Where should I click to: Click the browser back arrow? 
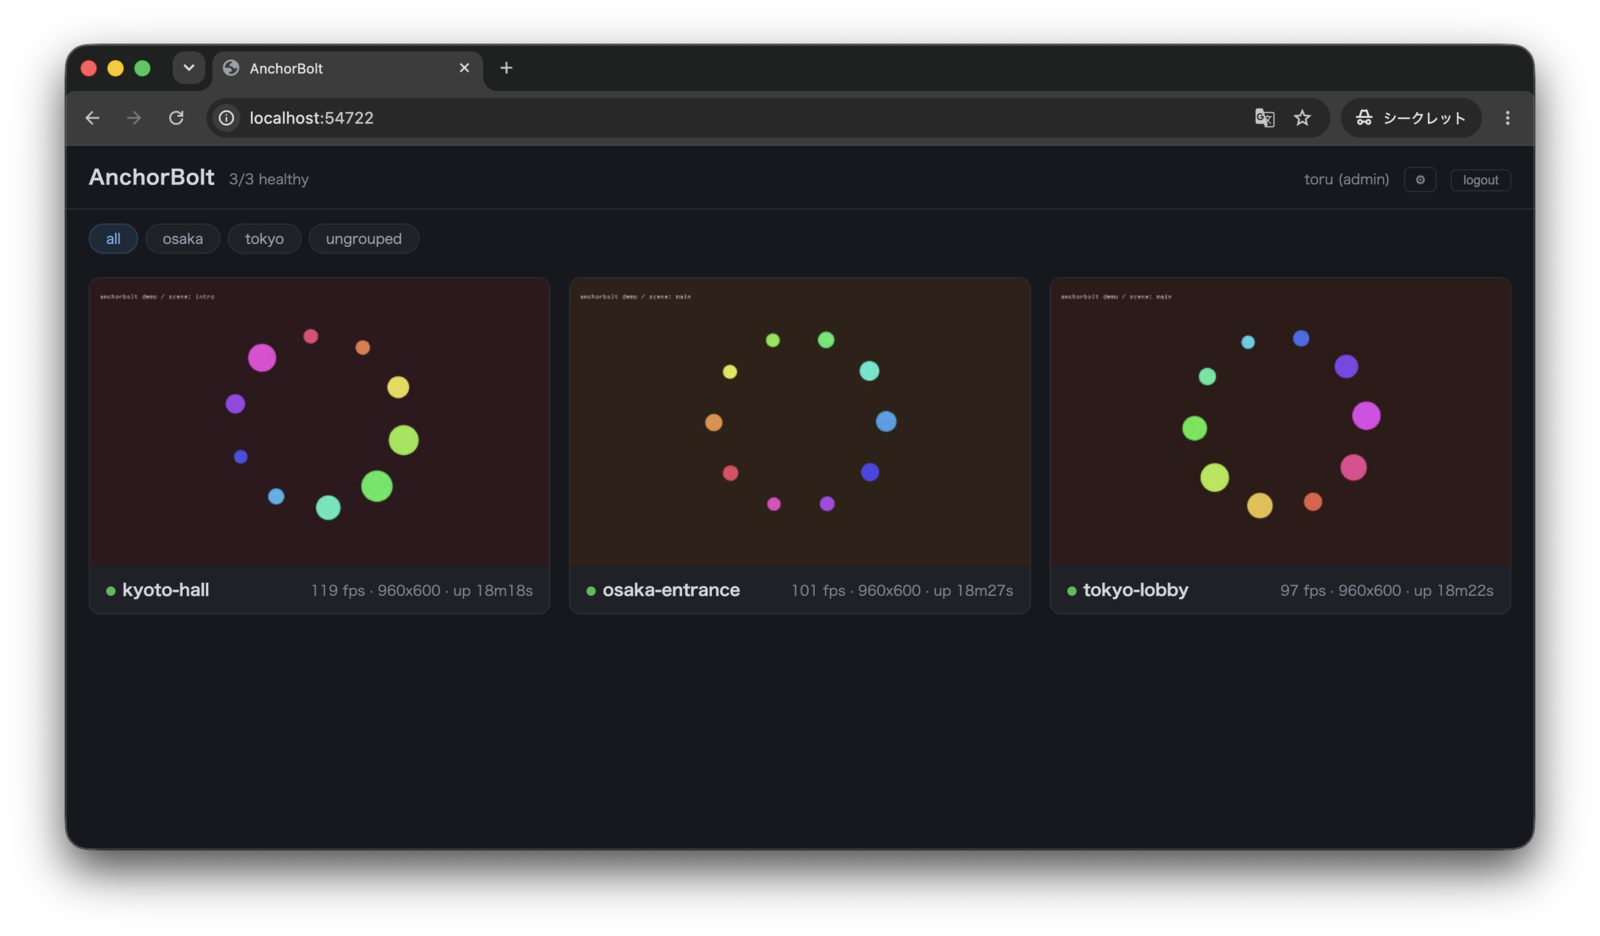pos(92,118)
